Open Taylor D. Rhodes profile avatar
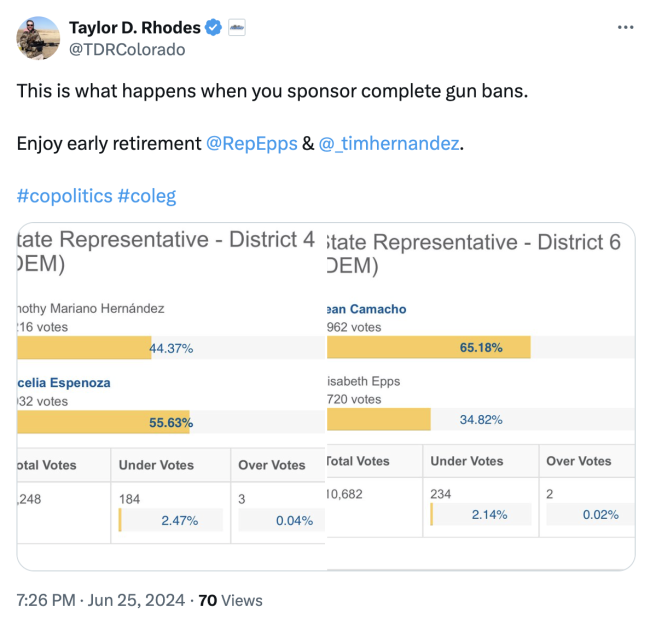This screenshot has height=619, width=650. click(37, 38)
